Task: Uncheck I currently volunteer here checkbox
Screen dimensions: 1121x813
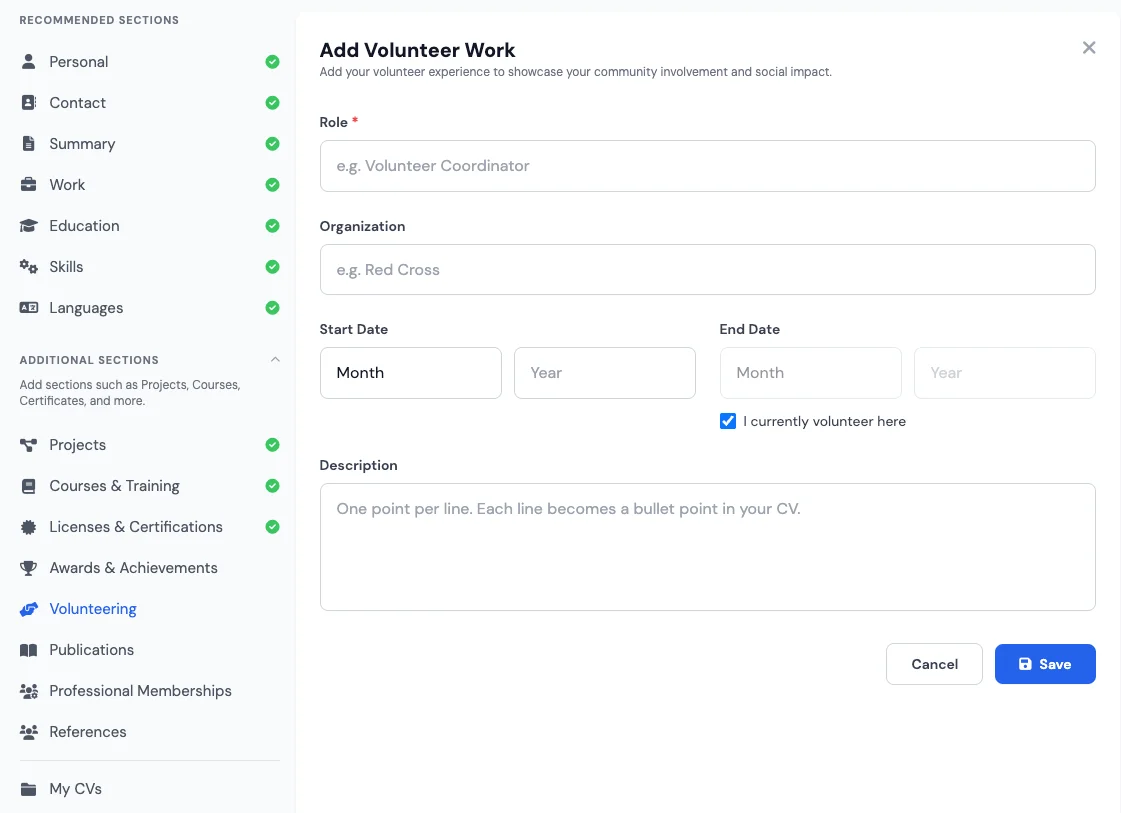Action: pos(728,421)
